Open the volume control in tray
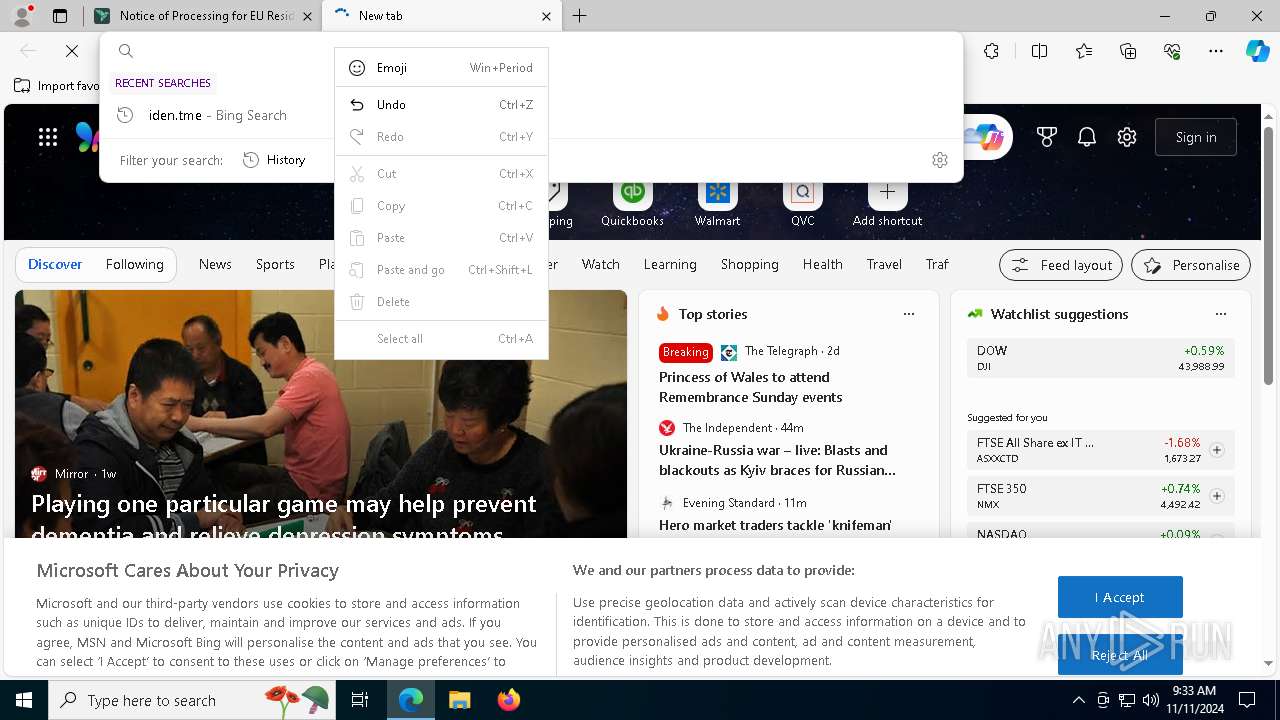 pyautogui.click(x=1150, y=700)
